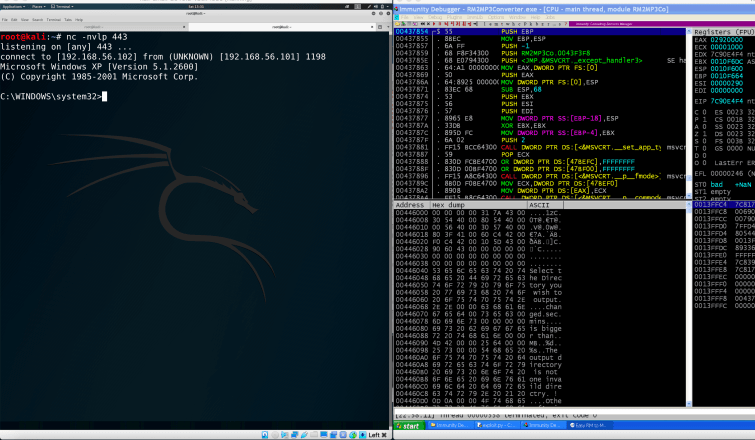Image resolution: width=755 pixels, height=440 pixels.
Task: Click the Windows XP Start button
Action: coord(409,426)
